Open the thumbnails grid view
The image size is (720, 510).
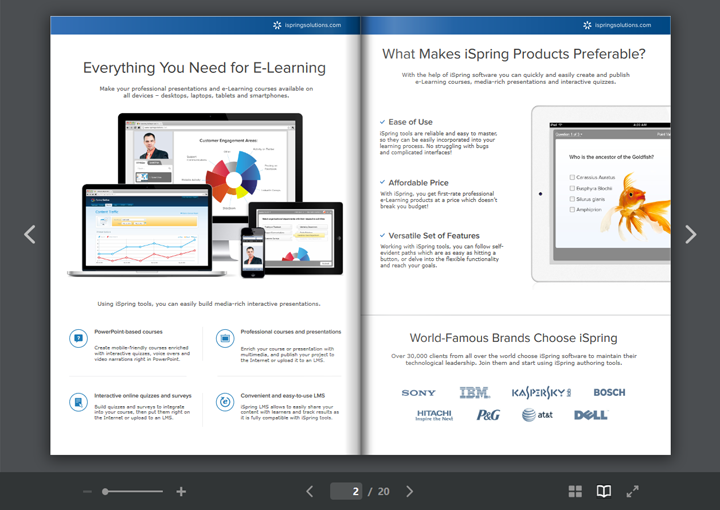pos(575,492)
